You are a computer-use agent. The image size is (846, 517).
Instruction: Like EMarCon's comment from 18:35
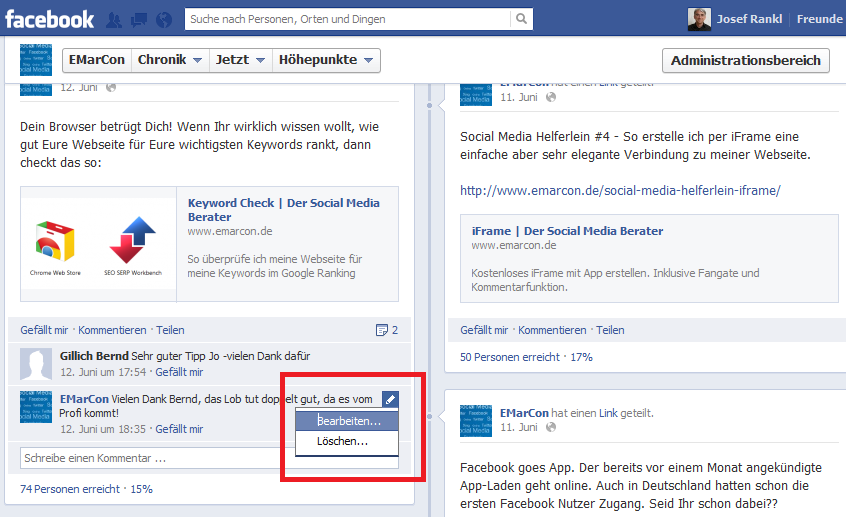point(179,430)
